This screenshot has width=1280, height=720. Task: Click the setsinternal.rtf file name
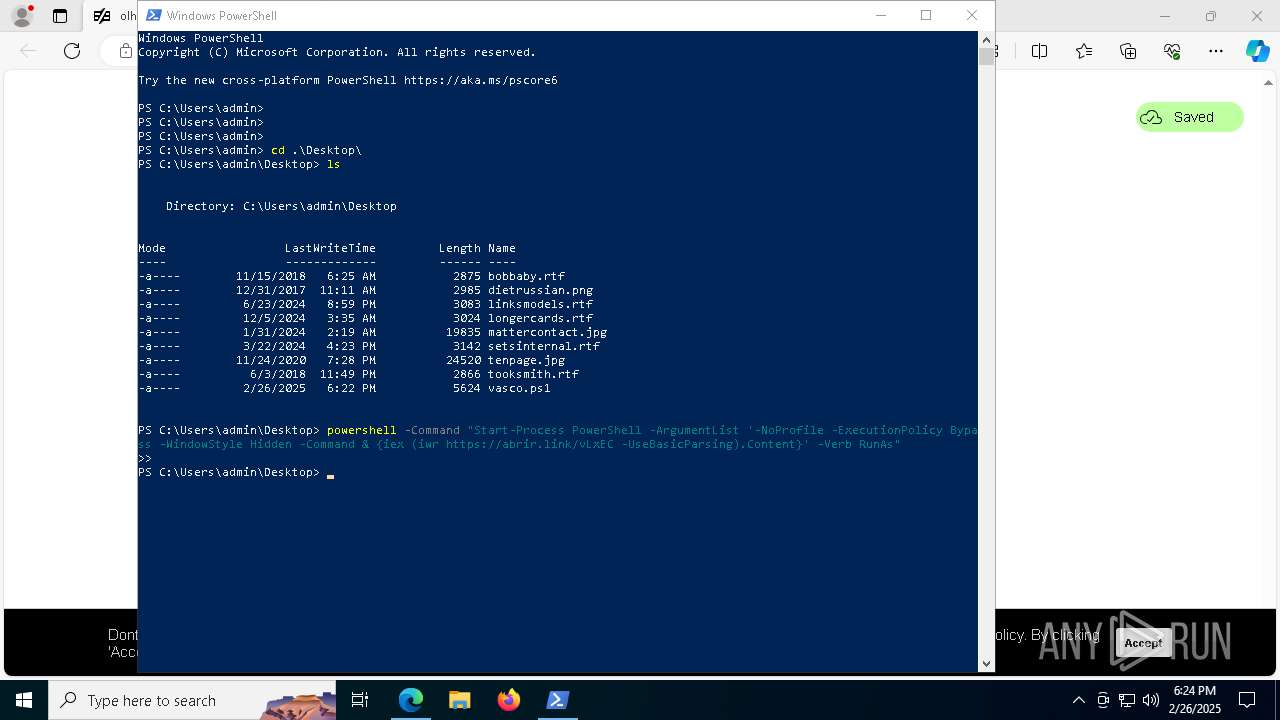click(544, 346)
